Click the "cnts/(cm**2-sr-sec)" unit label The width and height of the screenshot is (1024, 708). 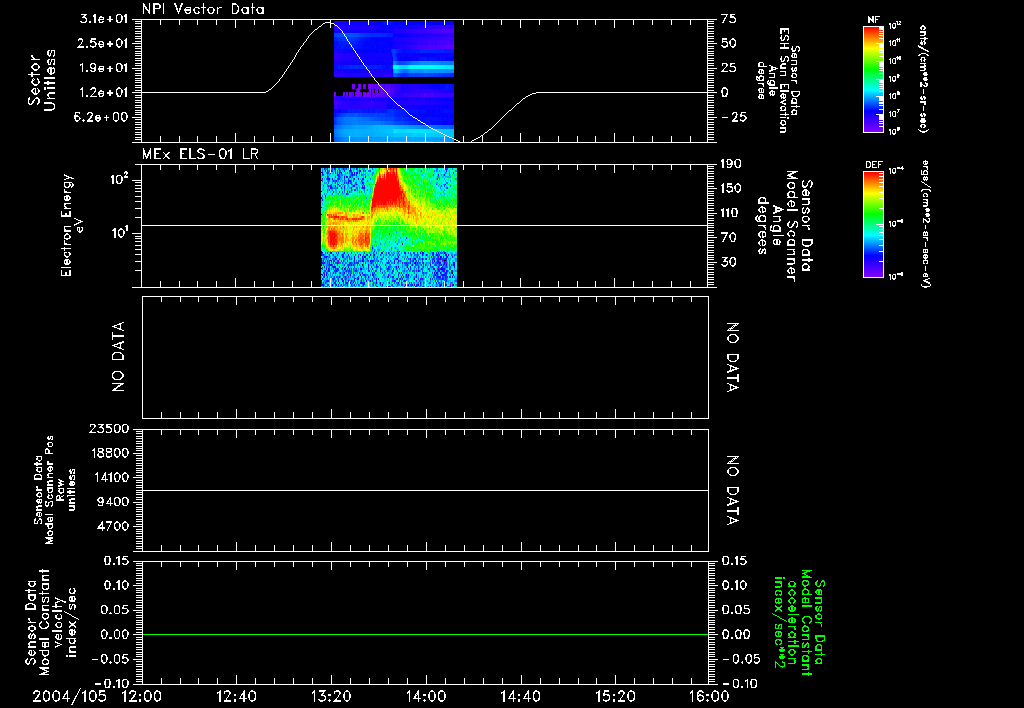click(x=923, y=79)
